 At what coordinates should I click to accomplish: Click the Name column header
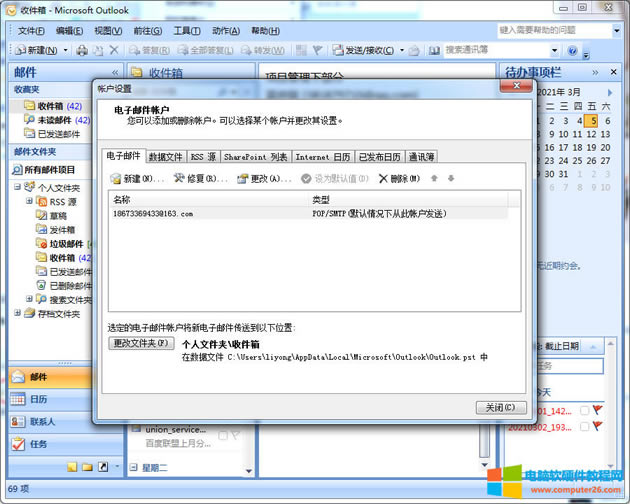tap(209, 199)
